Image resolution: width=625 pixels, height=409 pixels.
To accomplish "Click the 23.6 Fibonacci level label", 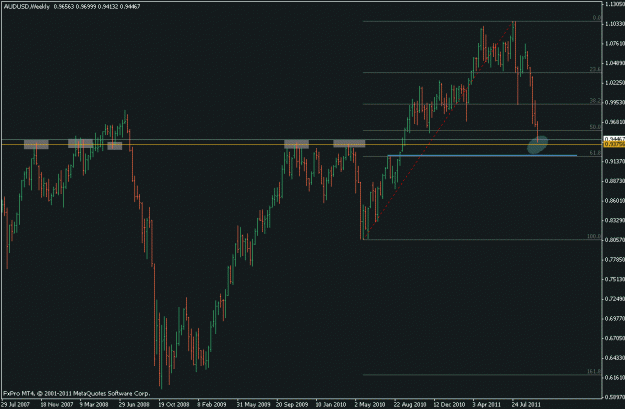I will coord(595,69).
